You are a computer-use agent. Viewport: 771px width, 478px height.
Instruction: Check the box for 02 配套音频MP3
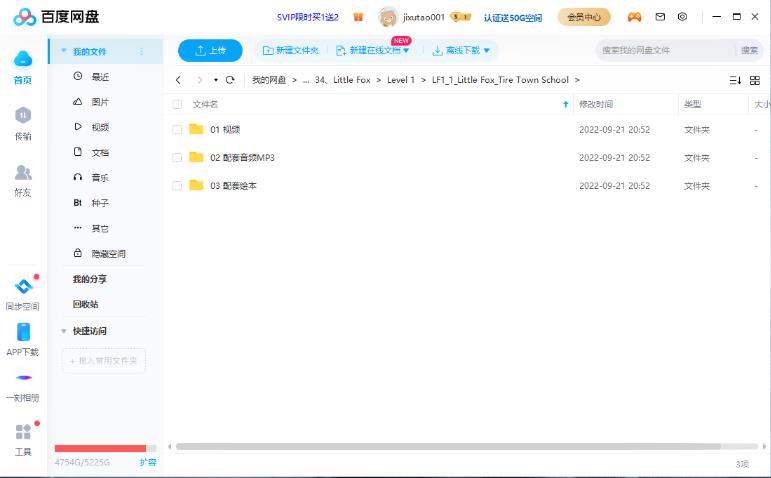coord(177,157)
